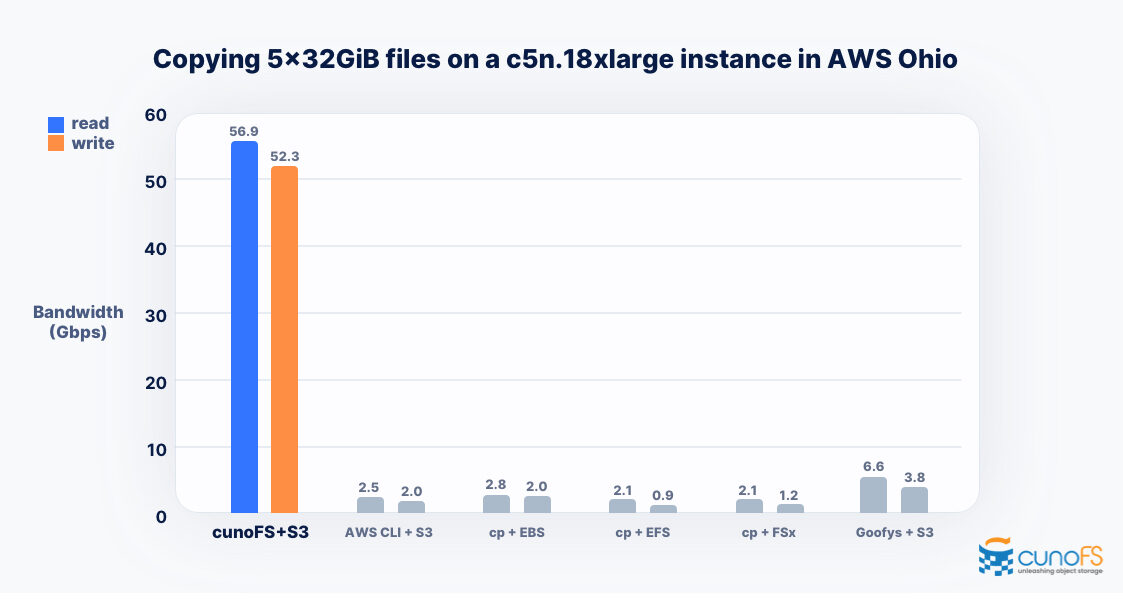Select the cp + FSx read bar

point(749,506)
